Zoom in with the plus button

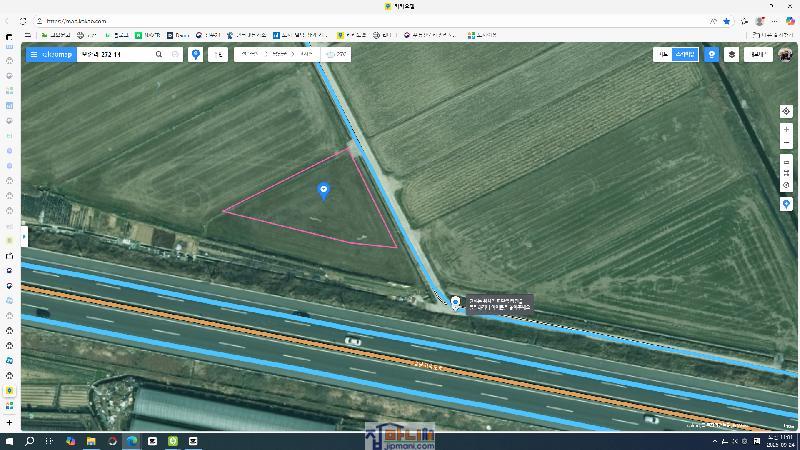786,129
